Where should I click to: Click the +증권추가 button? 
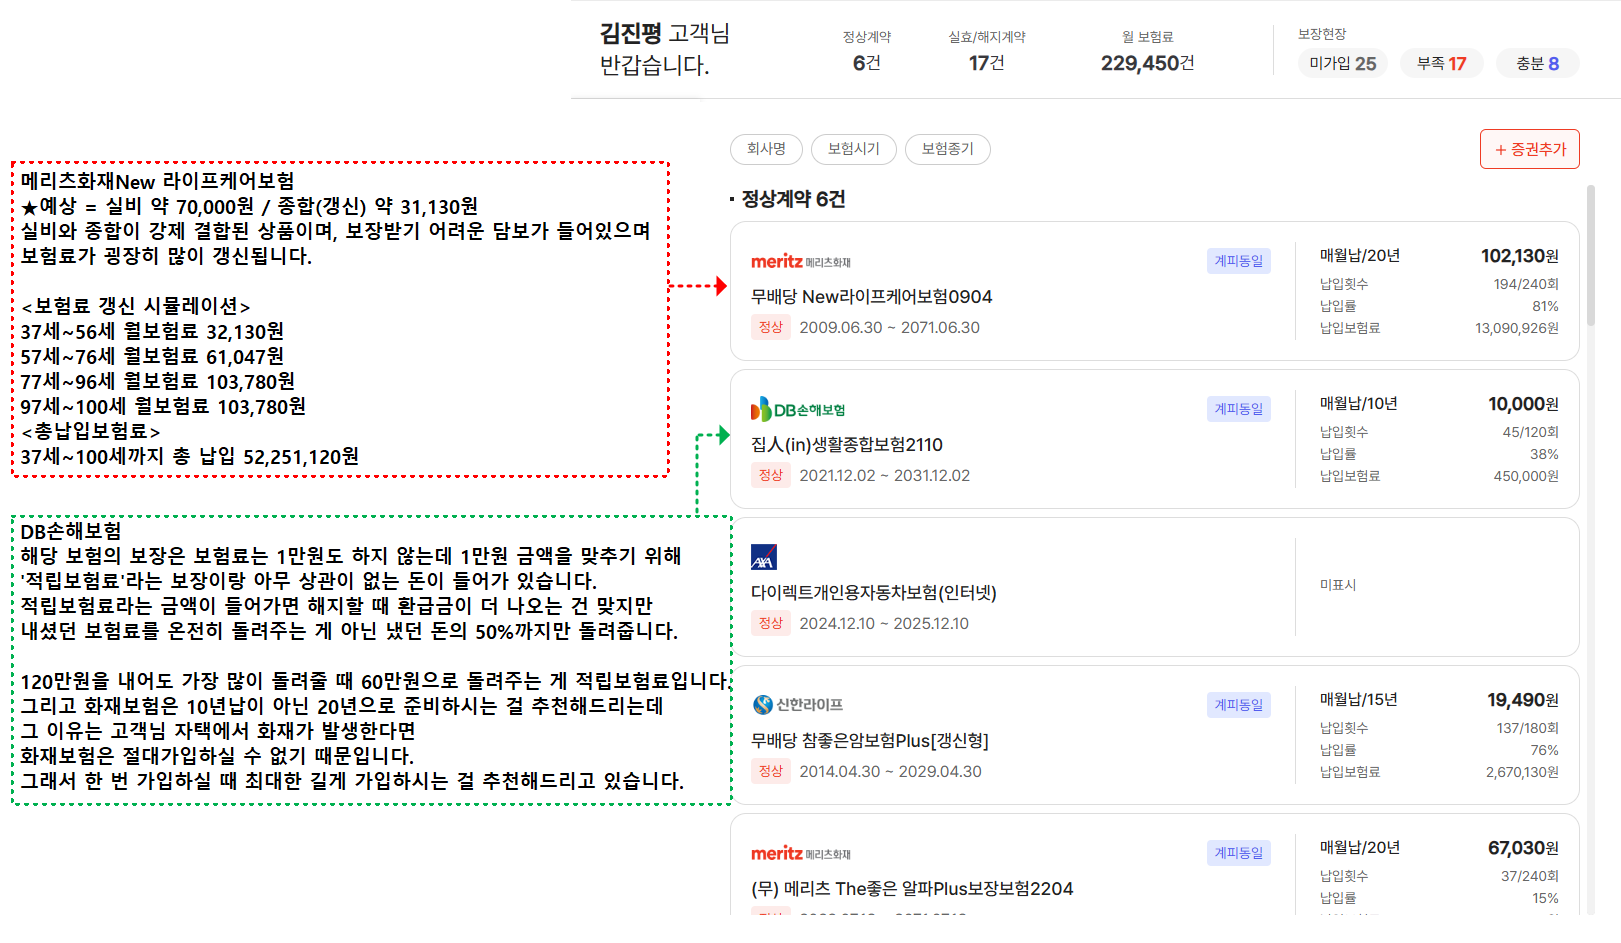(1529, 149)
